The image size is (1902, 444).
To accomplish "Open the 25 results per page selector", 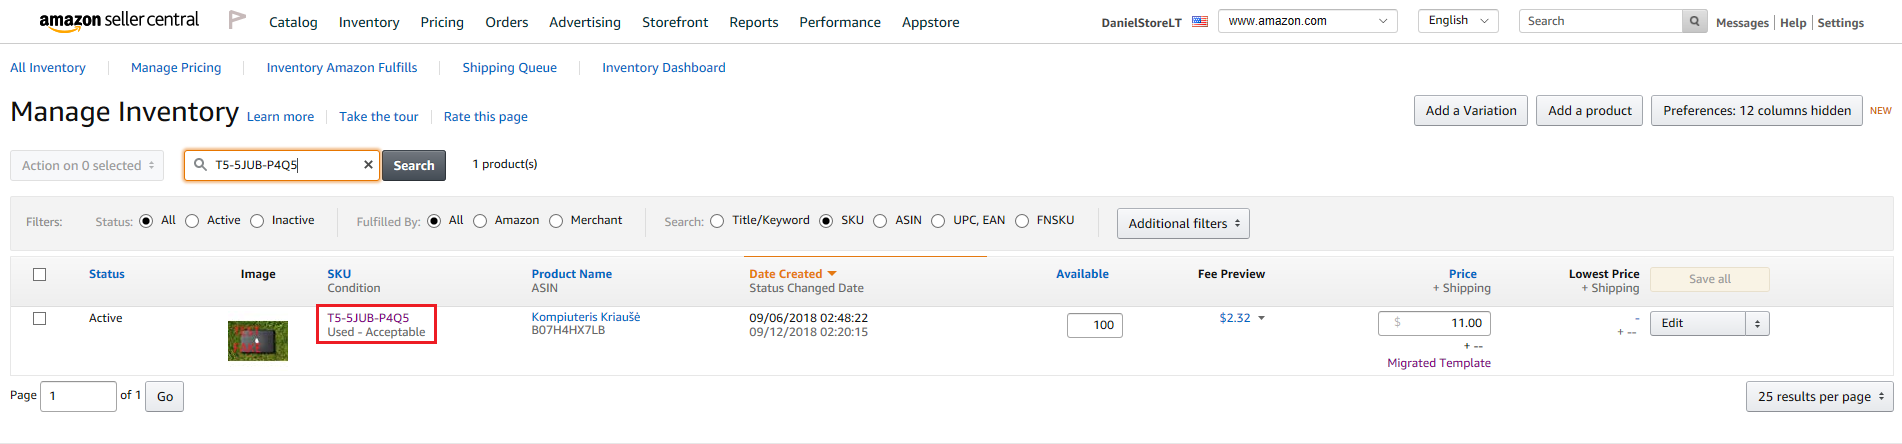I will point(1820,397).
